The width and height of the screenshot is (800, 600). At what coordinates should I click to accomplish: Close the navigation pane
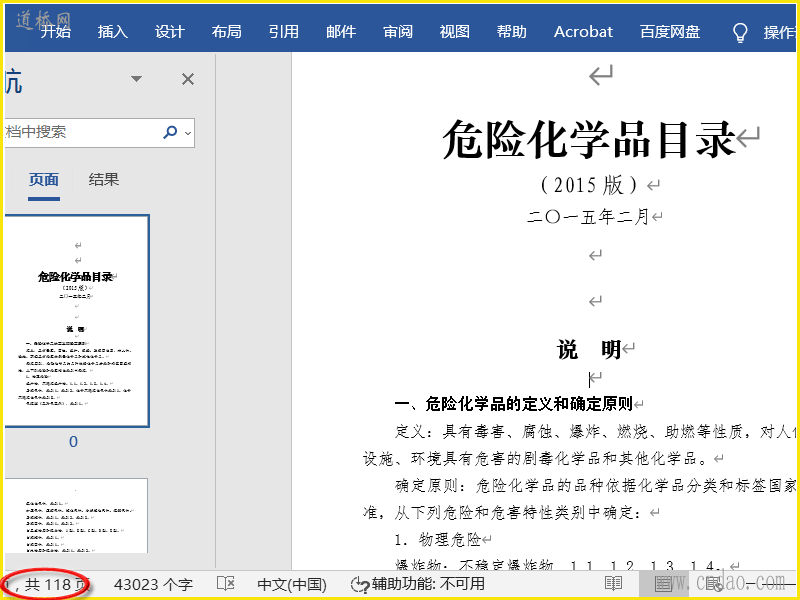point(187,79)
